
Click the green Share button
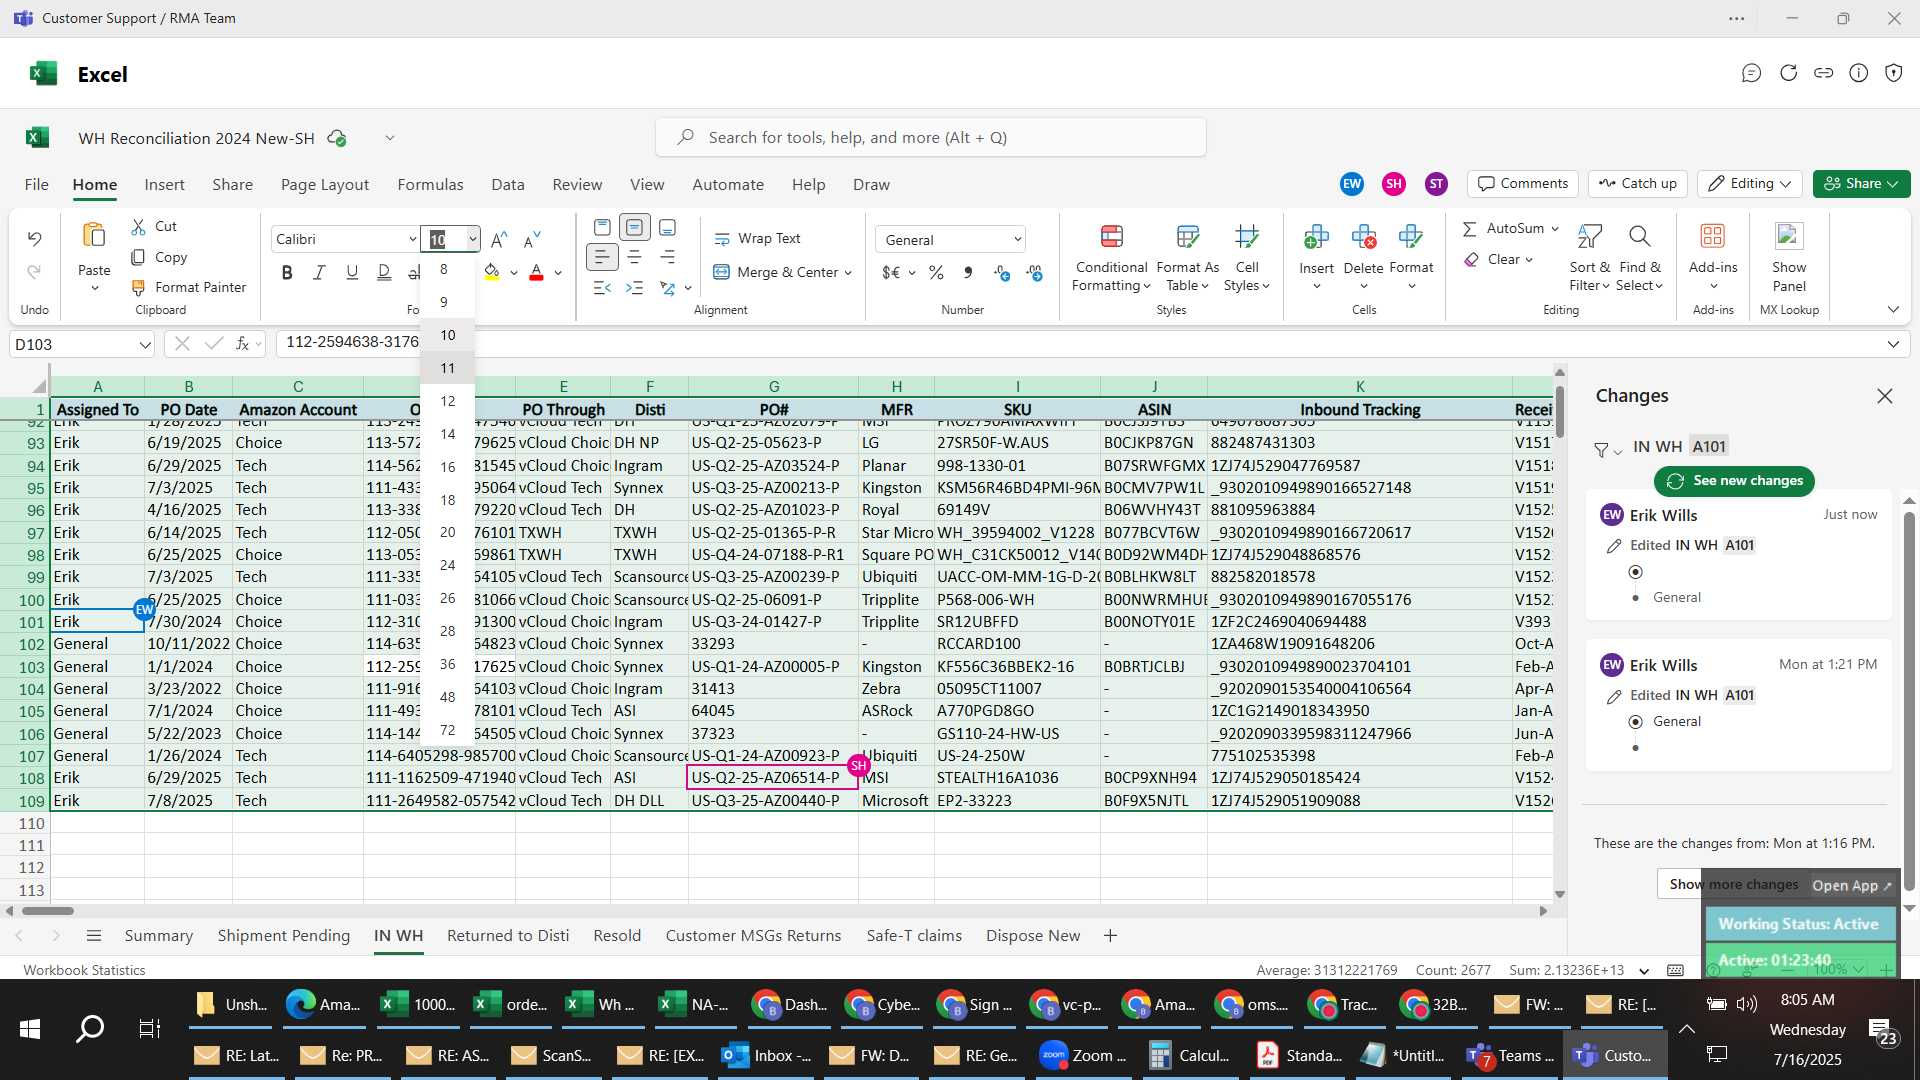click(1861, 184)
